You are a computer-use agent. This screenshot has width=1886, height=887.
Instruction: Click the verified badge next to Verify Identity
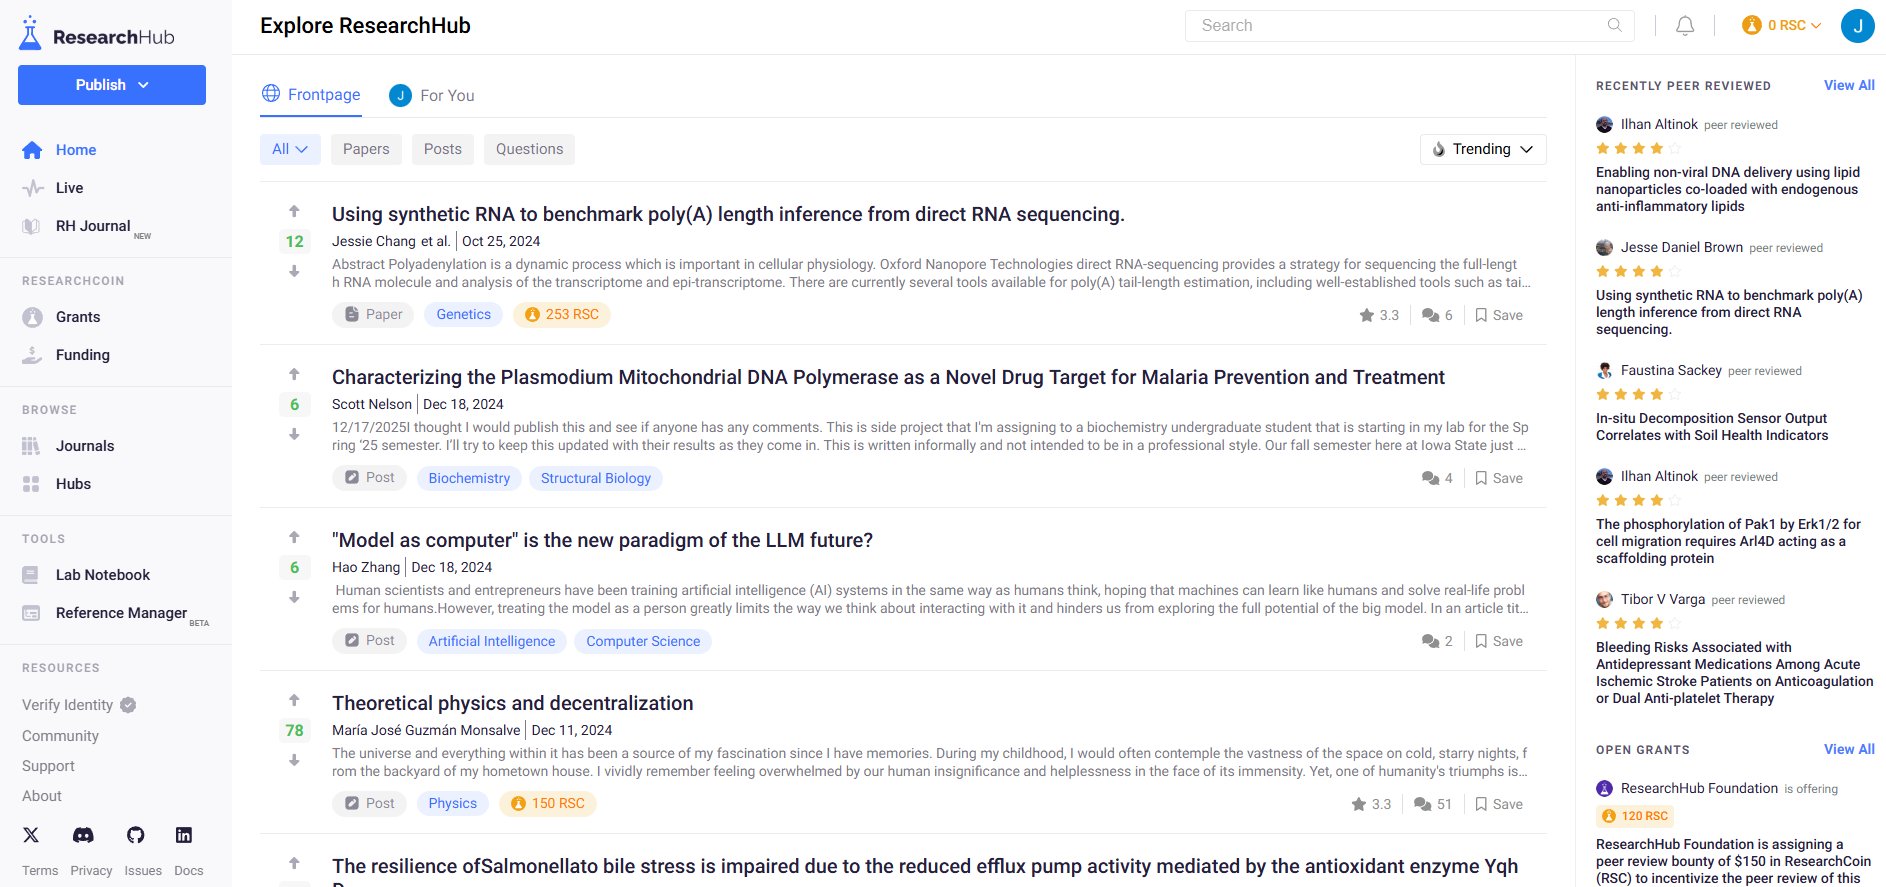coord(128,705)
